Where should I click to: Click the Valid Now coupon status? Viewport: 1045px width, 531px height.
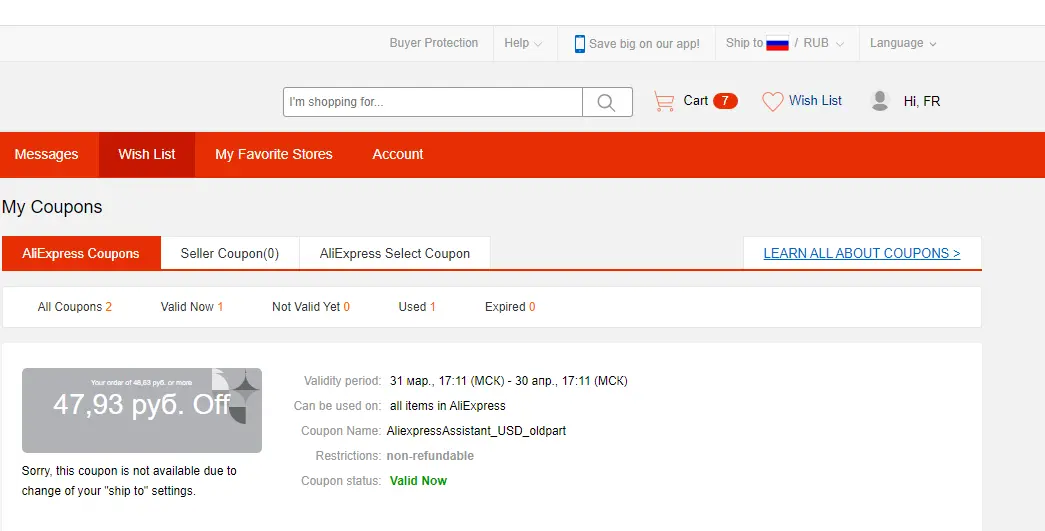point(419,481)
